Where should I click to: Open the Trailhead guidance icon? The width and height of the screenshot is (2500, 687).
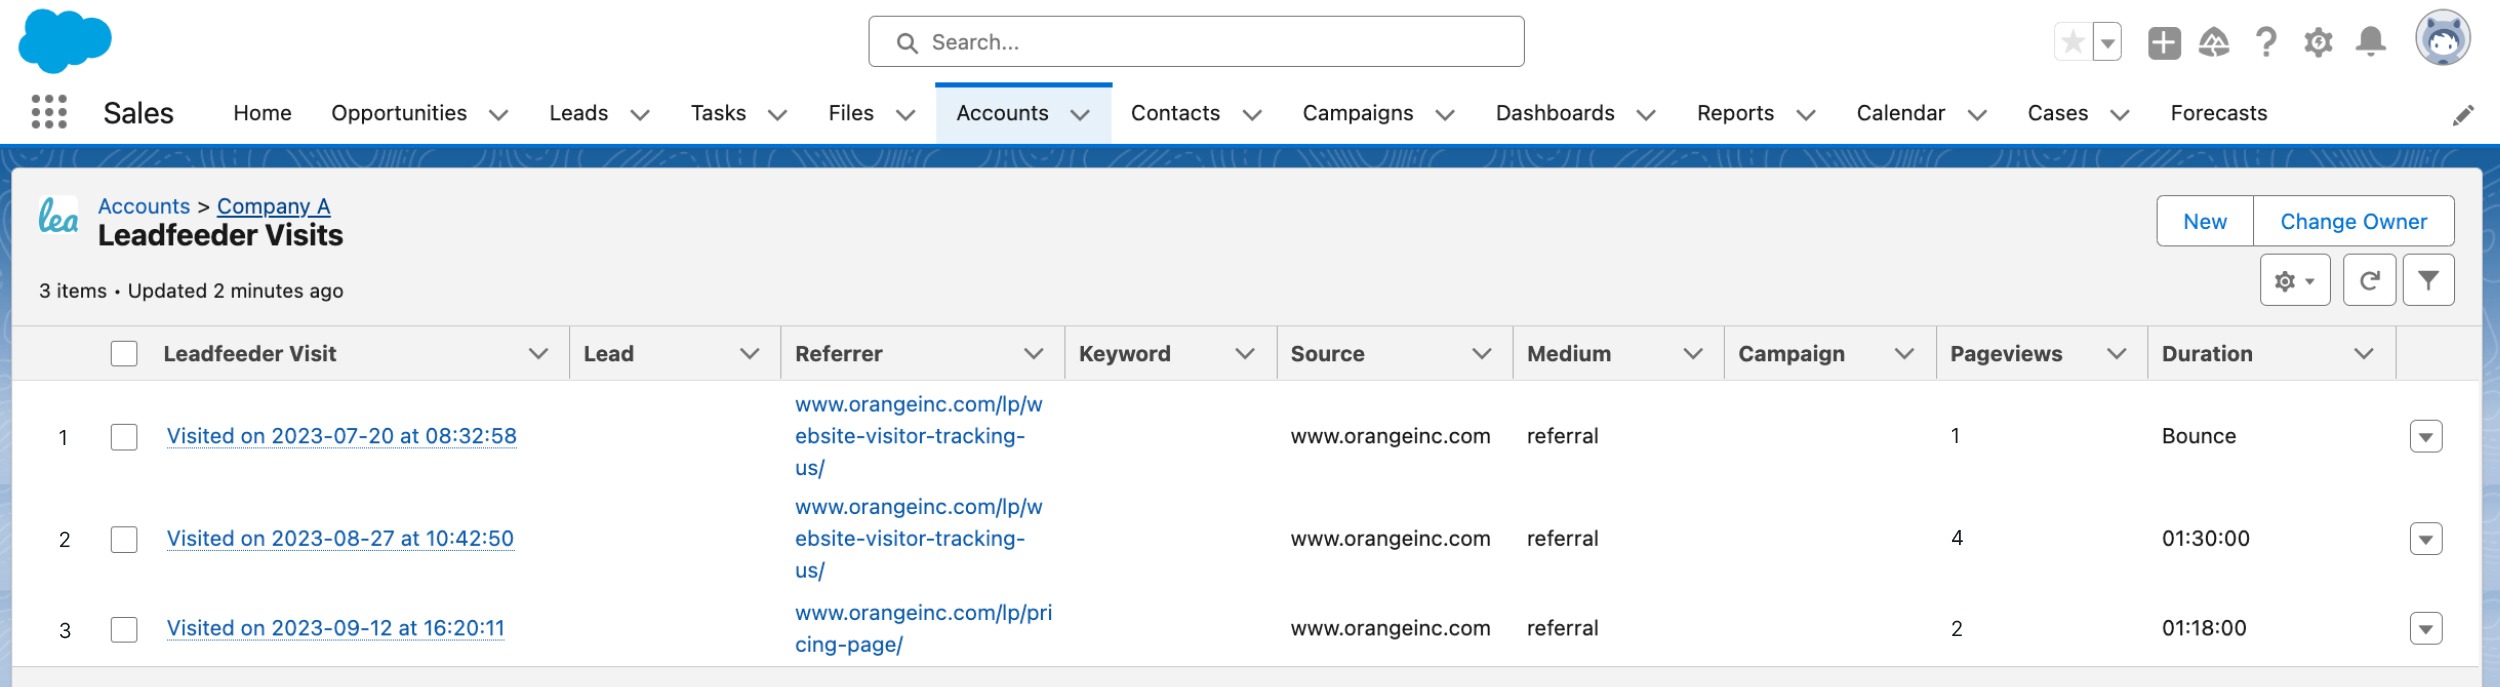pyautogui.click(x=2214, y=42)
